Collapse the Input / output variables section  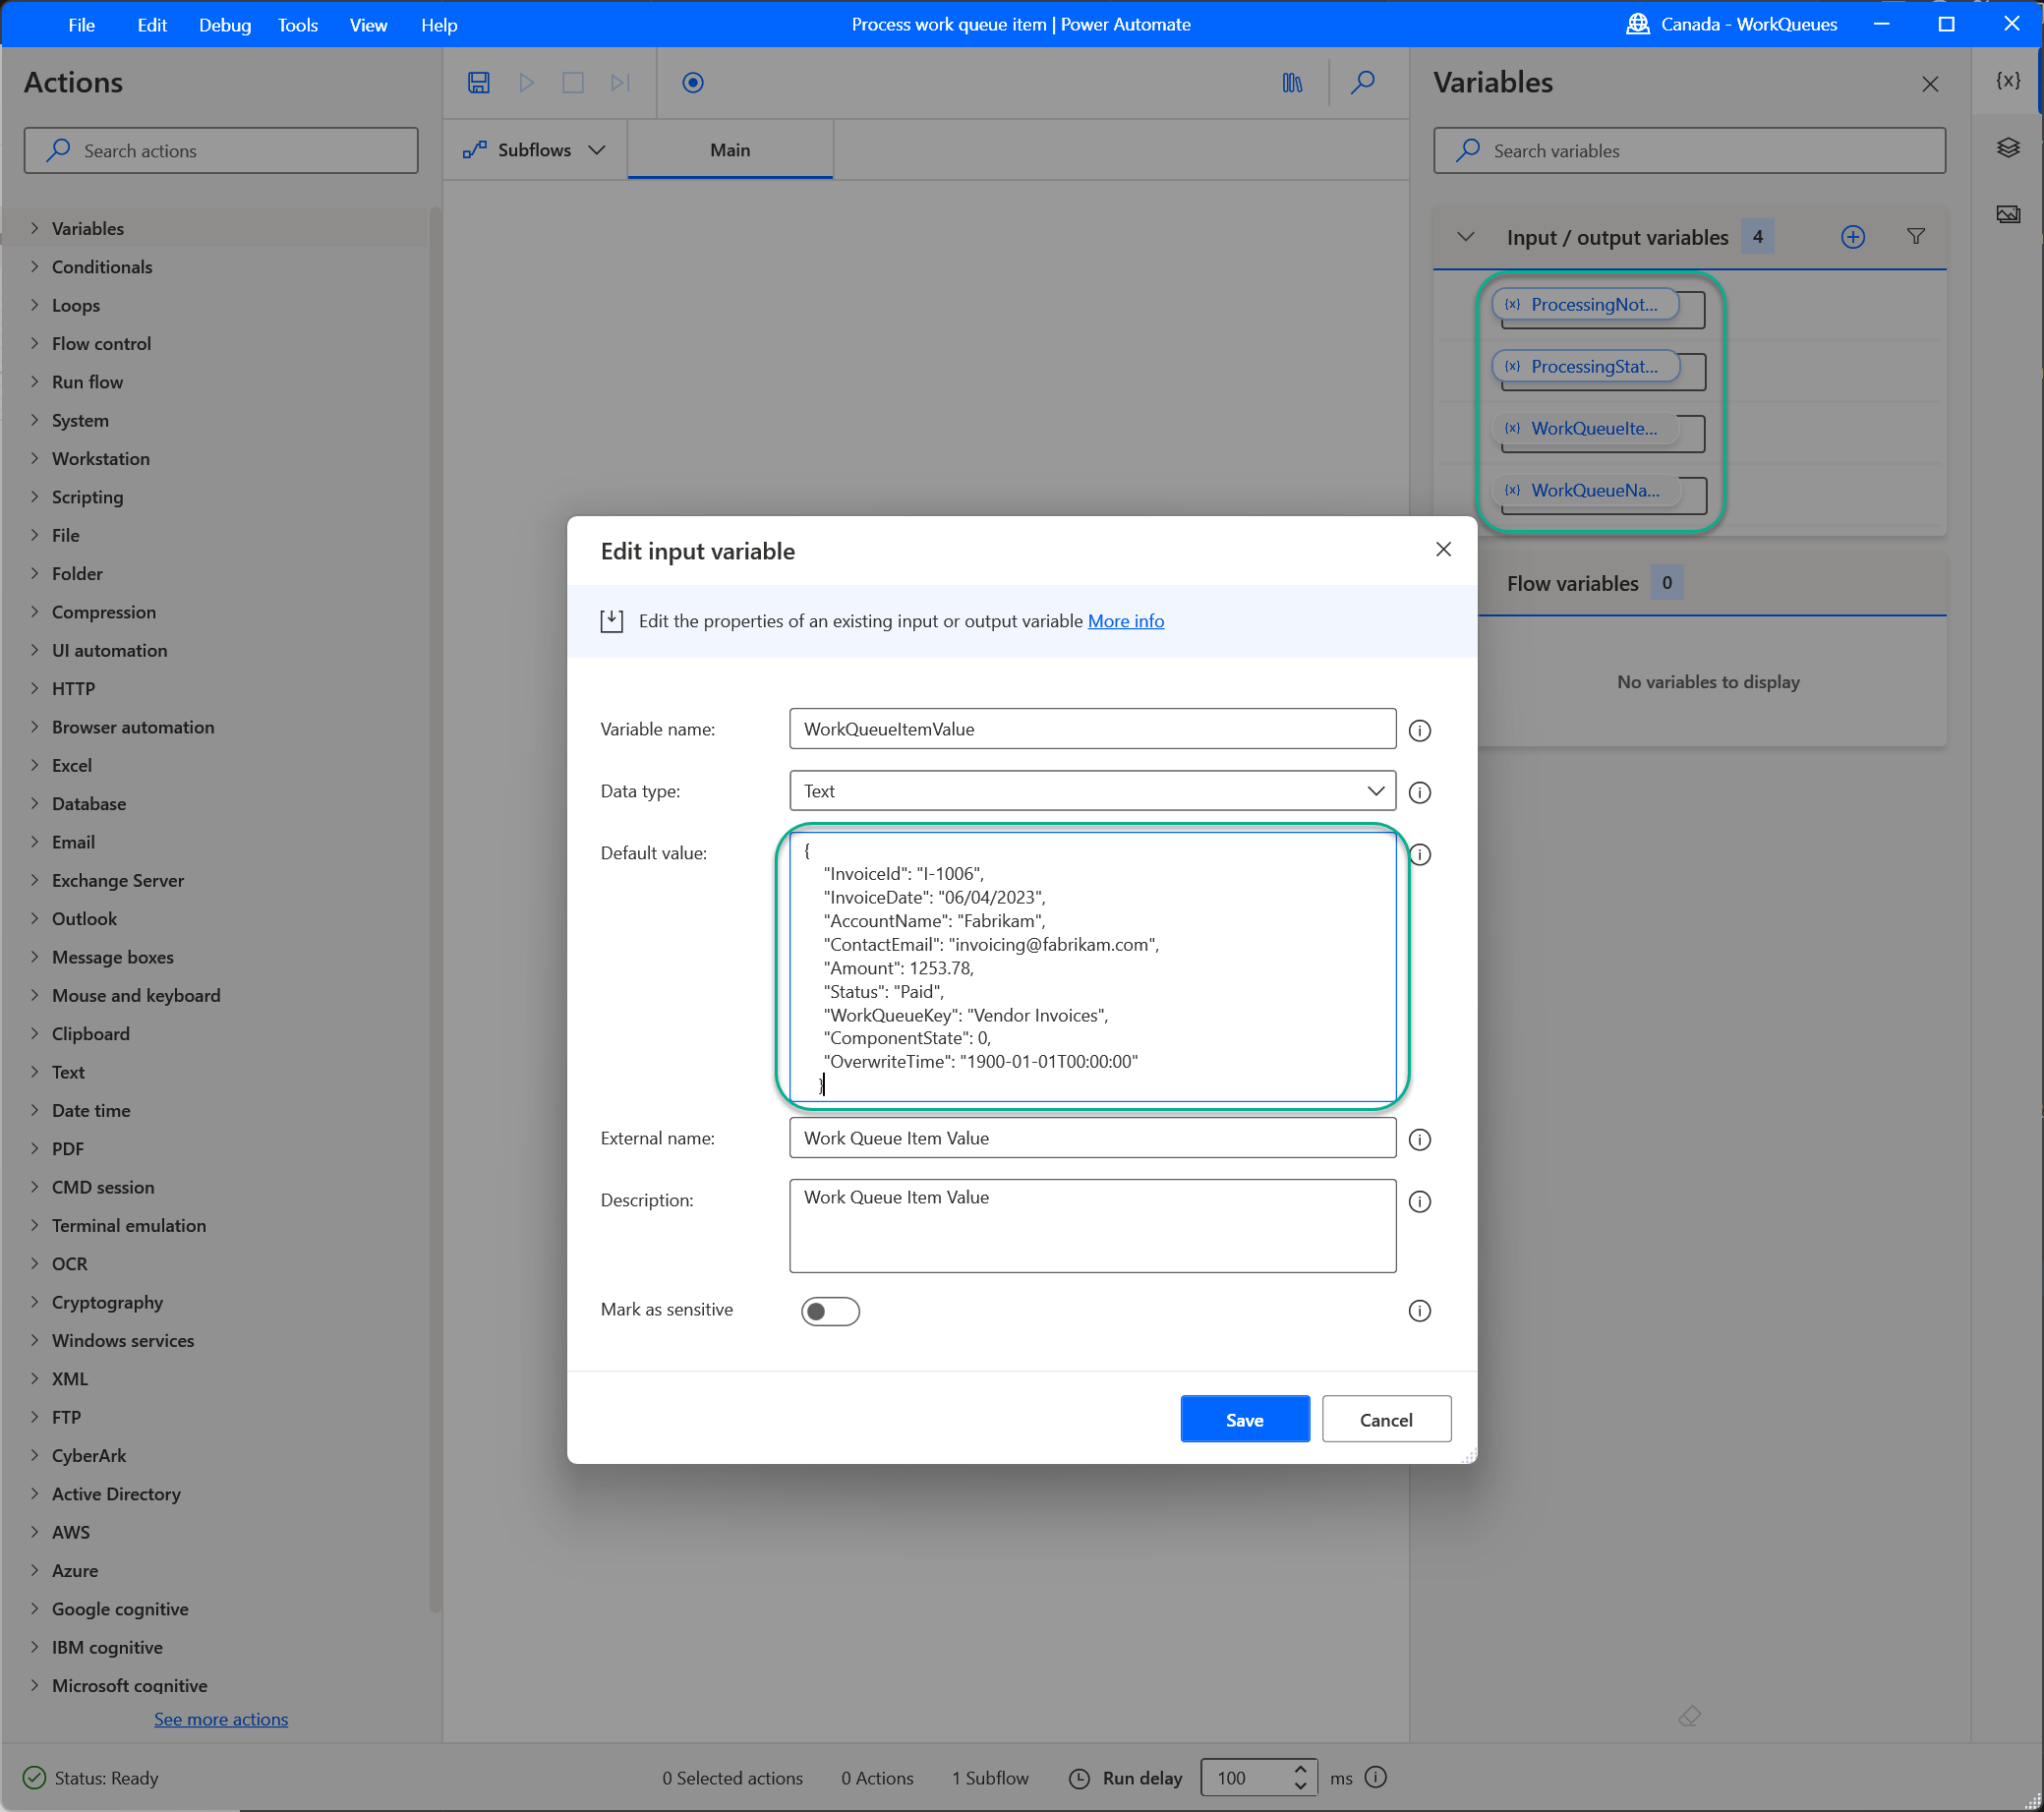click(x=1465, y=237)
